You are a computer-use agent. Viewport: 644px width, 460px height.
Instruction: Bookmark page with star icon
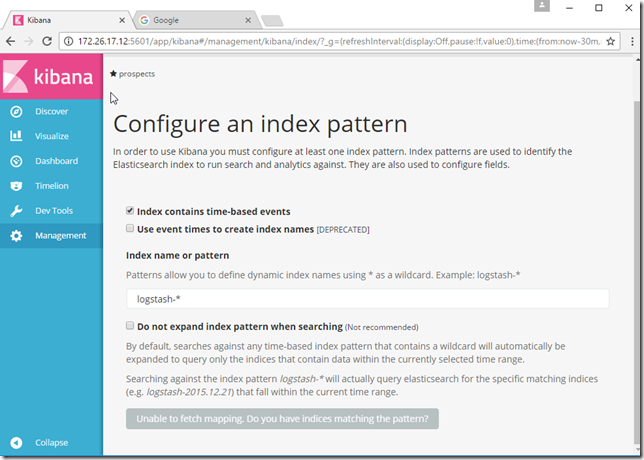610,41
